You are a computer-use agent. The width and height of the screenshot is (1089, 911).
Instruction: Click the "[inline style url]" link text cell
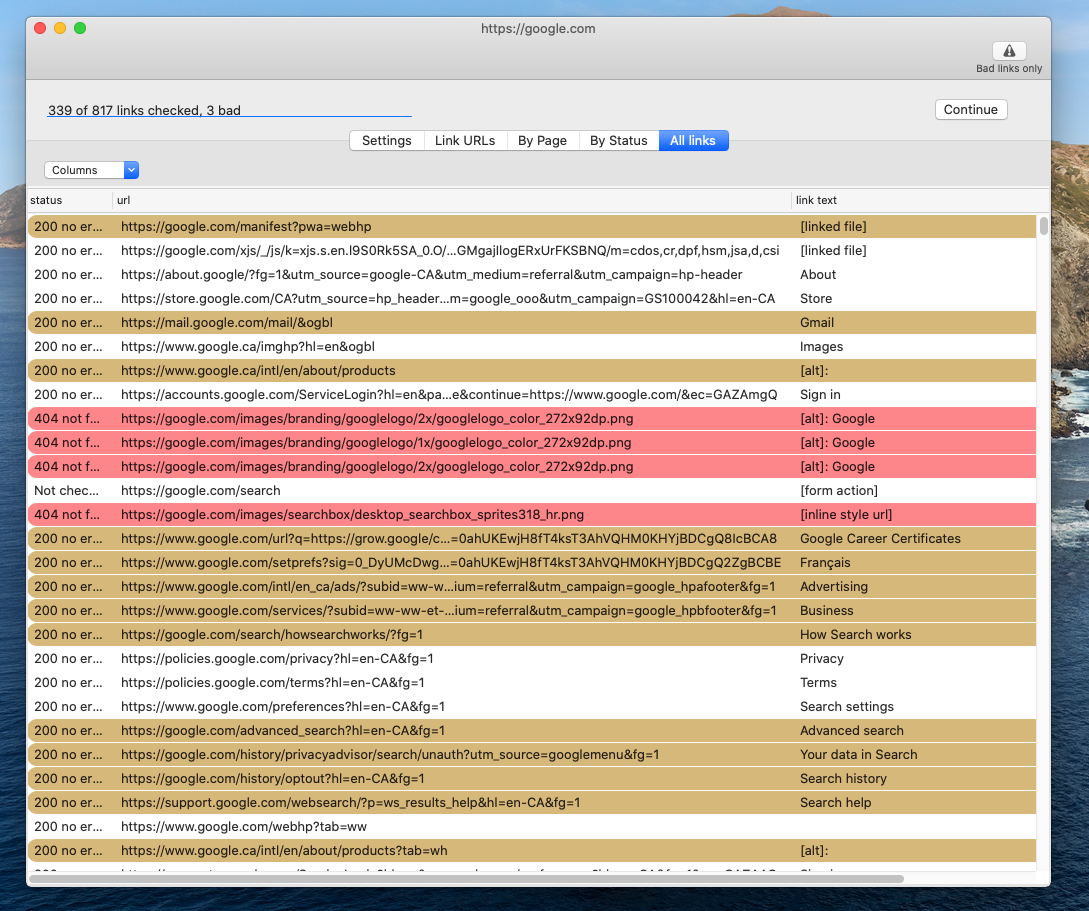846,515
